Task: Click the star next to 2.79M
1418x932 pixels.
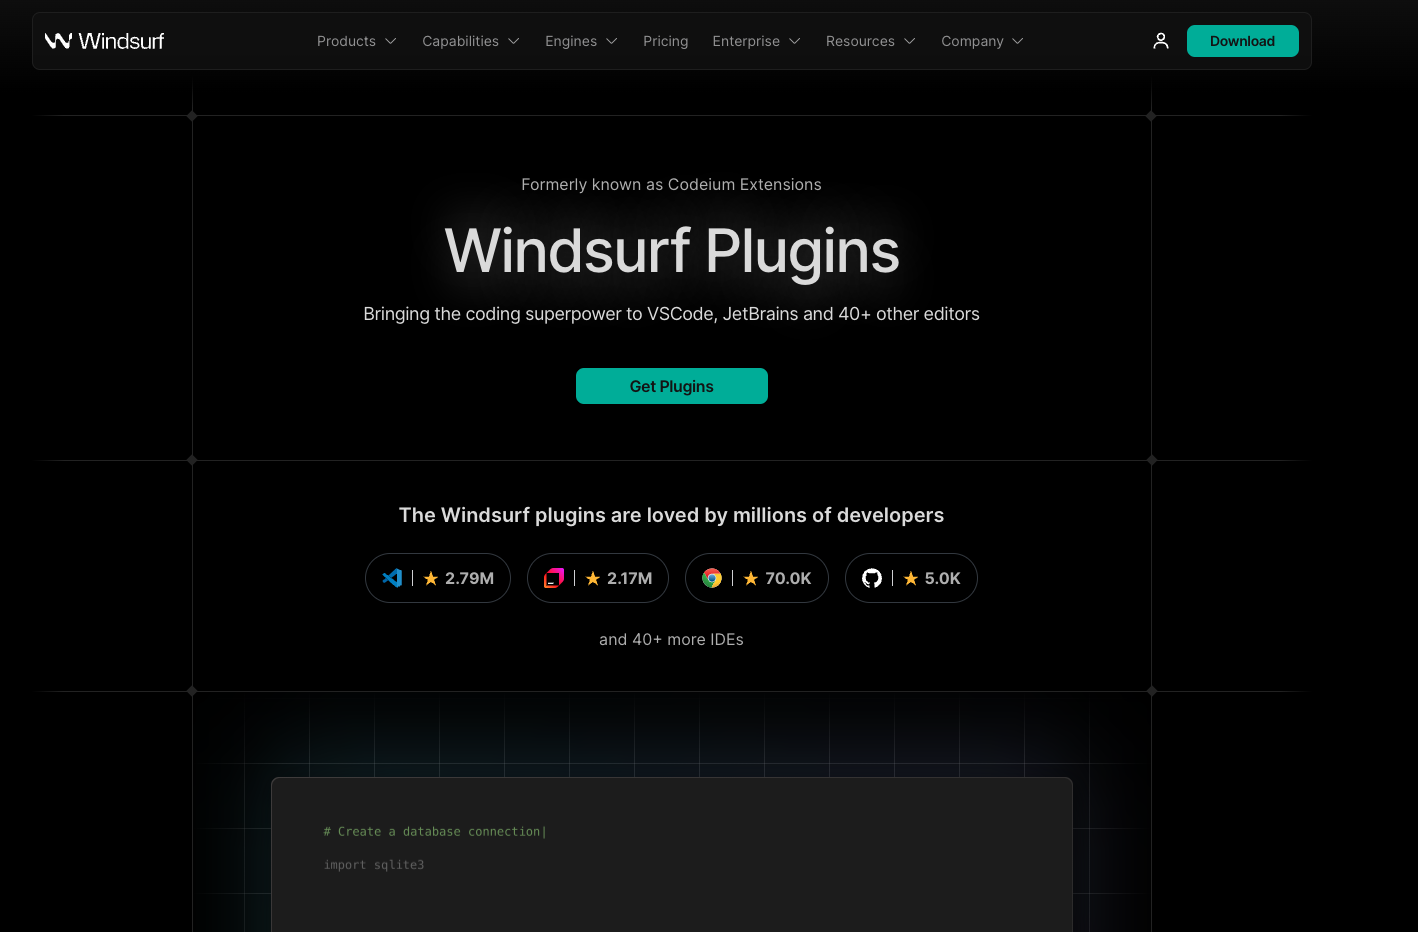Action: point(431,578)
